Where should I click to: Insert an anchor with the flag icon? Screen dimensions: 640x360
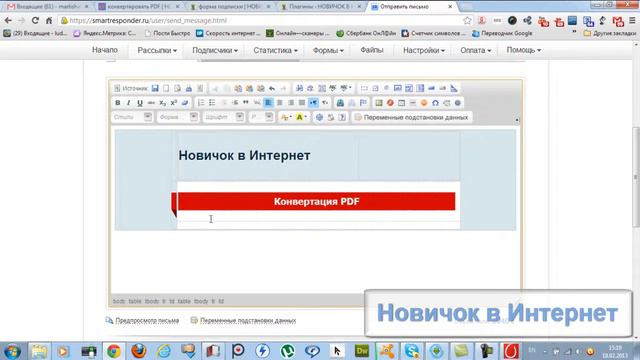pos(363,103)
